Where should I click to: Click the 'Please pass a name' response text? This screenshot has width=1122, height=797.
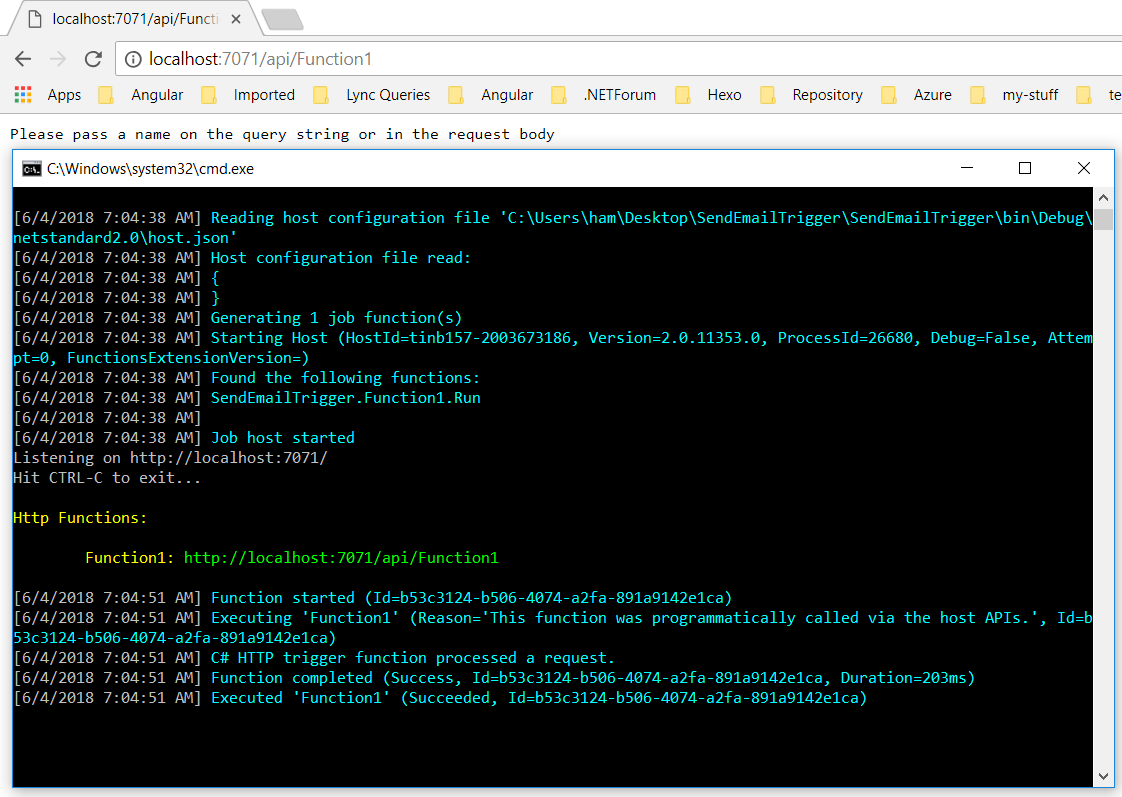coord(282,134)
